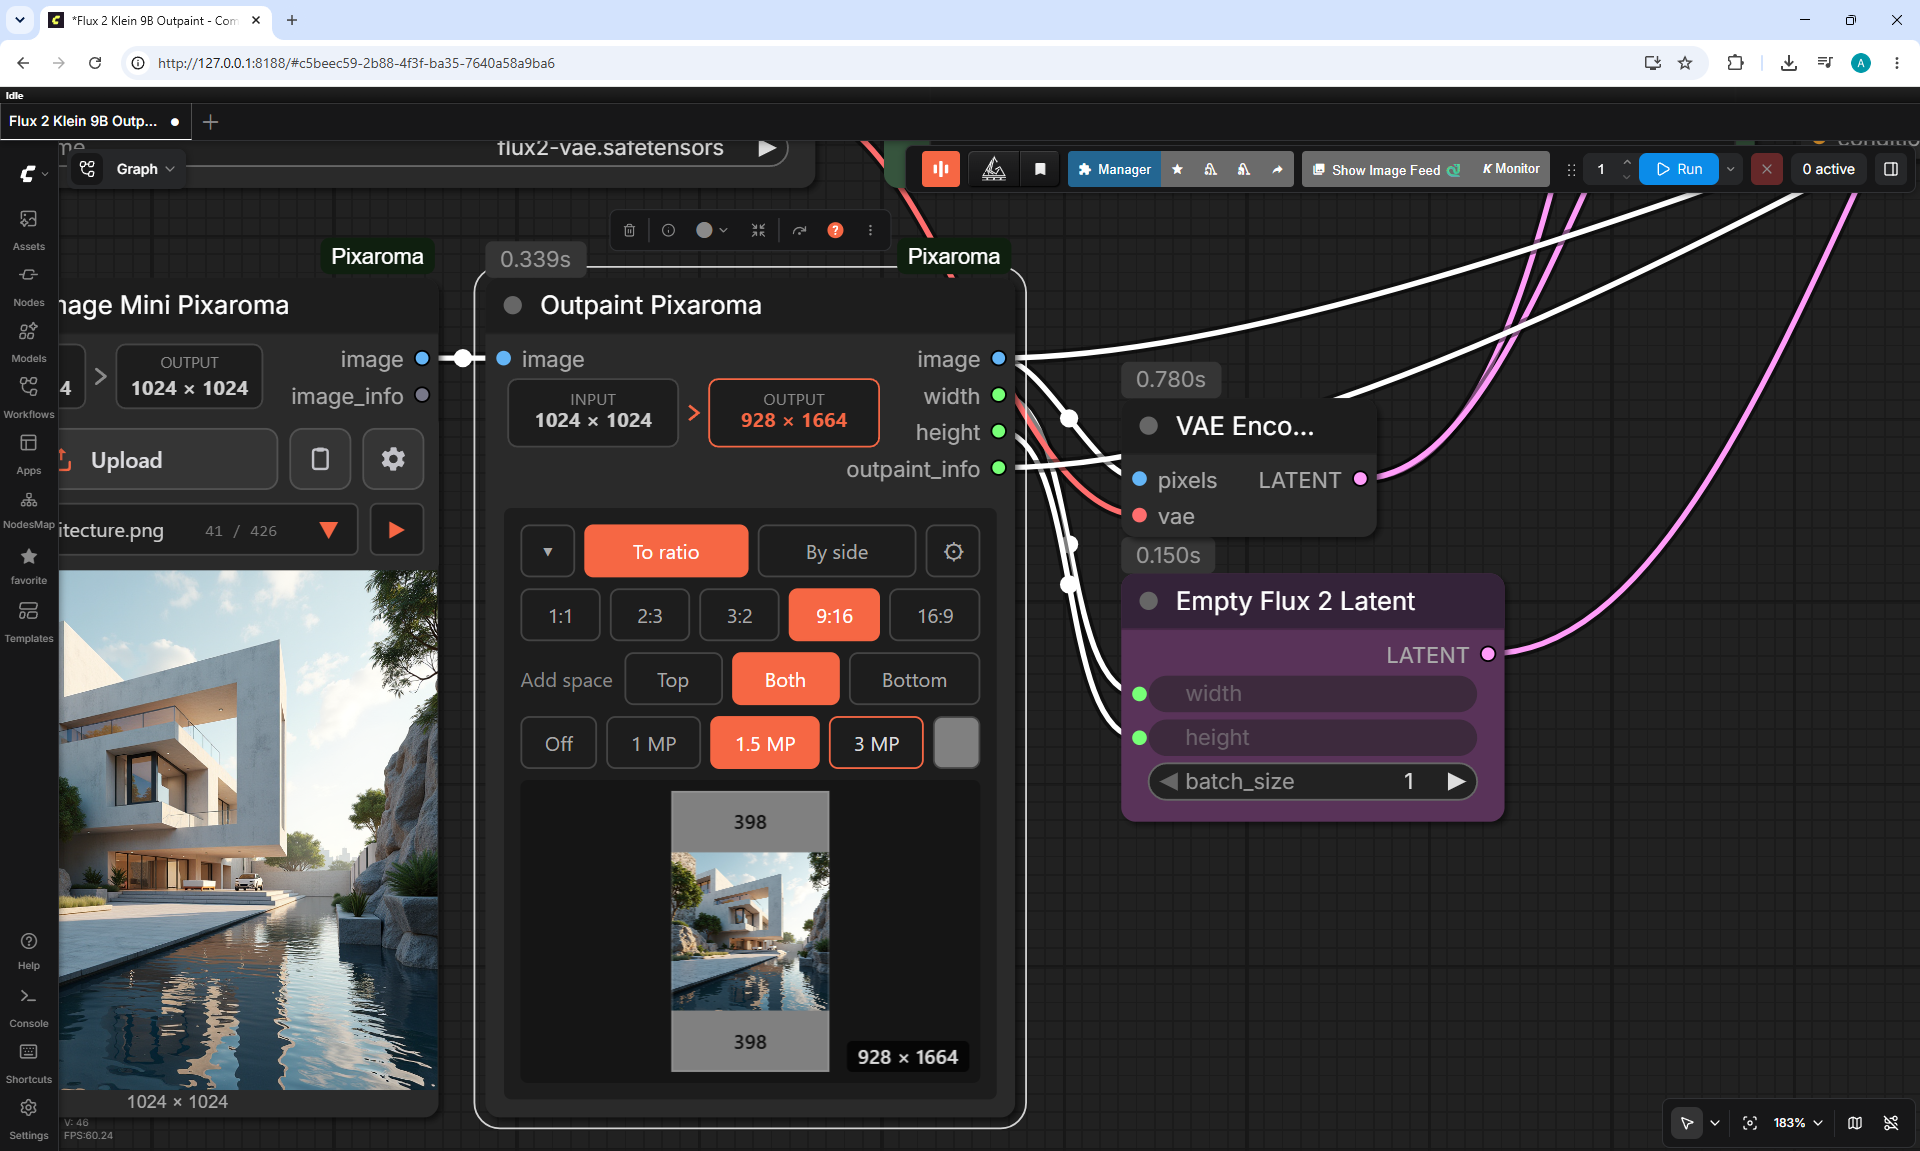Choose the 1:1 aspect ratio
Viewport: 1920px width, 1151px height.
[x=560, y=615]
